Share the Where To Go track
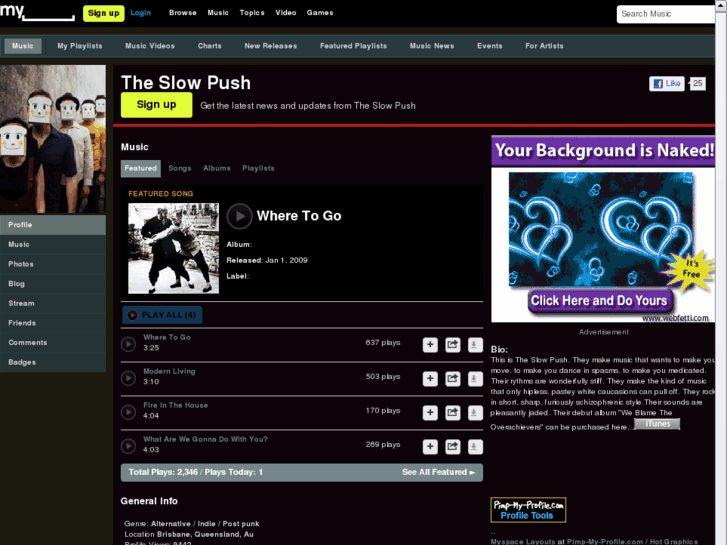This screenshot has height=545, width=727. coord(453,345)
